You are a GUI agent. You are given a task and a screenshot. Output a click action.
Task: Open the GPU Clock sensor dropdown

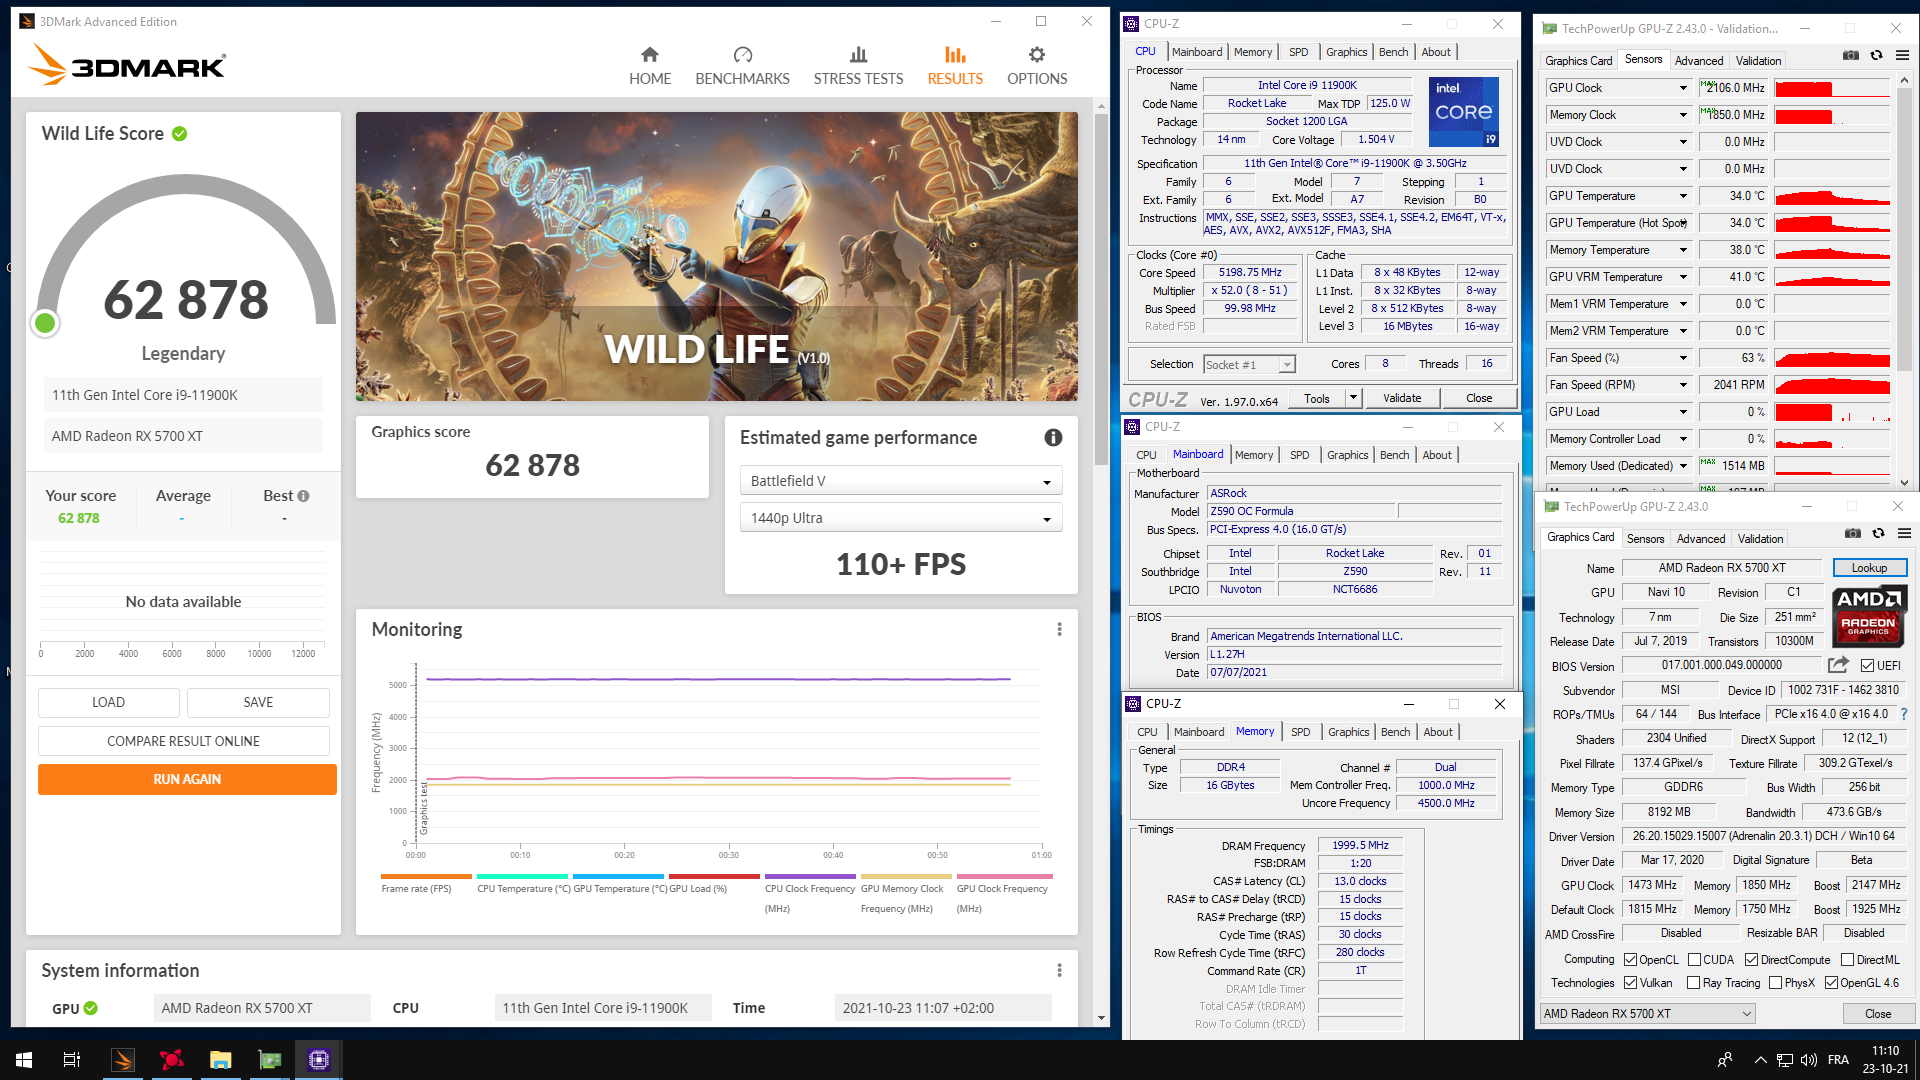(1683, 88)
